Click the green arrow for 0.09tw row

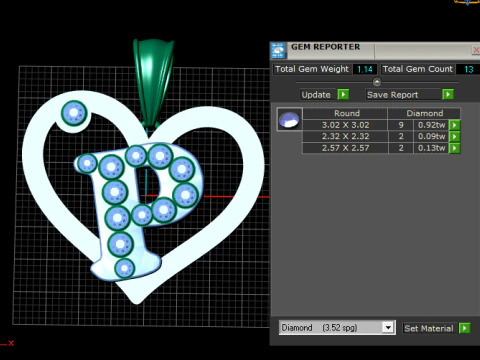coord(455,137)
